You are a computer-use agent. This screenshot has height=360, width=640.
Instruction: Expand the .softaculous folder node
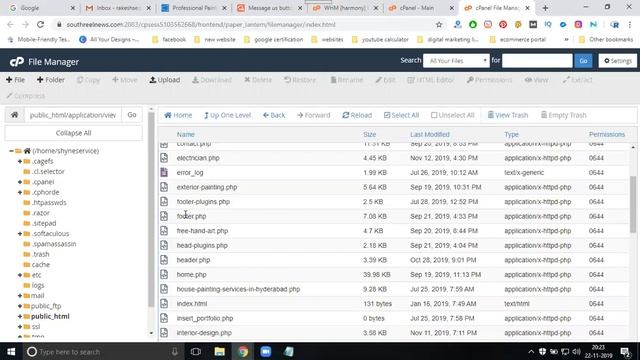20,233
